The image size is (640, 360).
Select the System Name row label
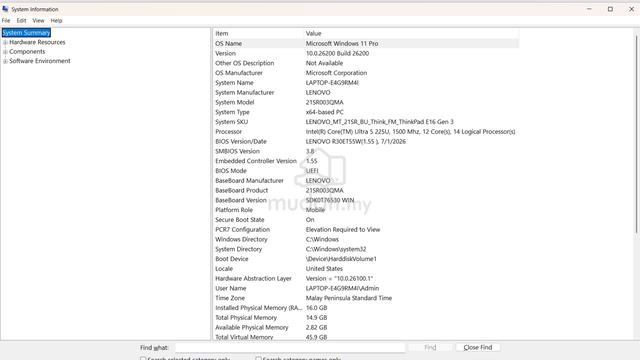coord(234,82)
